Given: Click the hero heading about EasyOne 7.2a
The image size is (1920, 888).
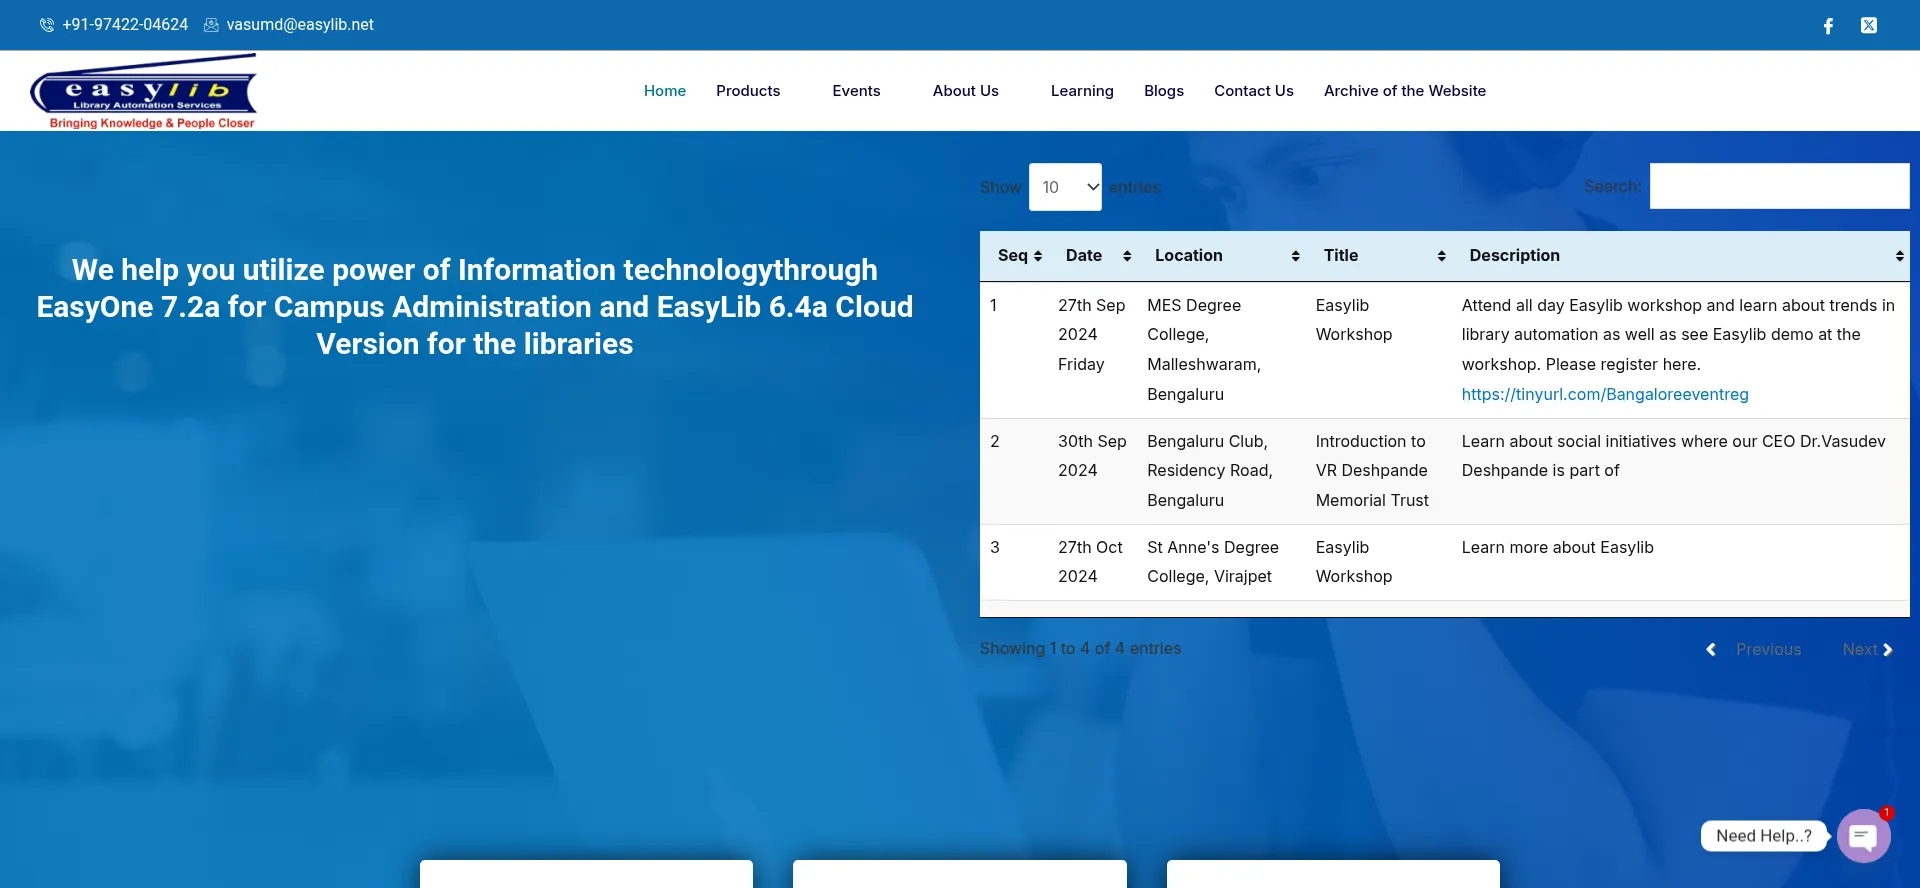Looking at the screenshot, I should (x=475, y=307).
